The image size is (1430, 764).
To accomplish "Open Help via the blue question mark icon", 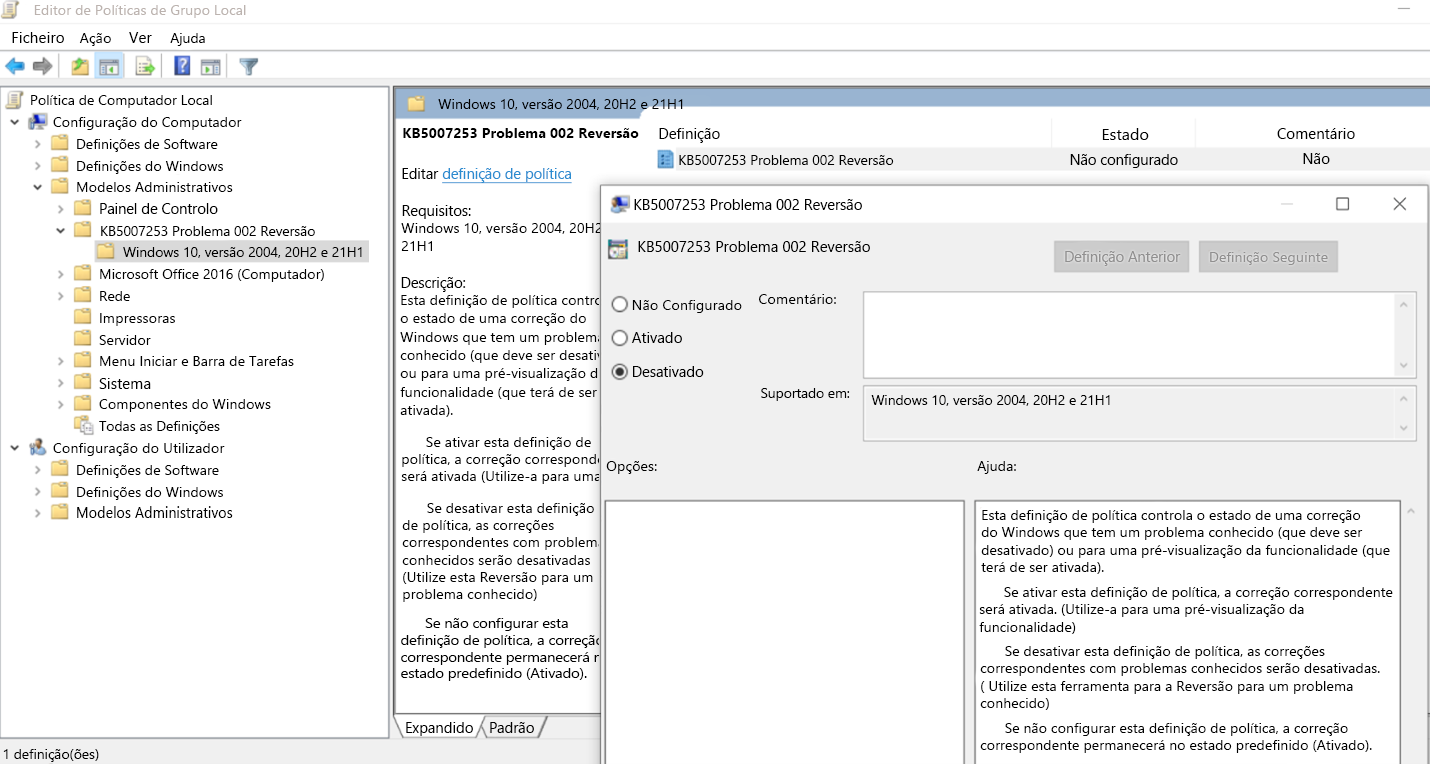I will coord(183,67).
